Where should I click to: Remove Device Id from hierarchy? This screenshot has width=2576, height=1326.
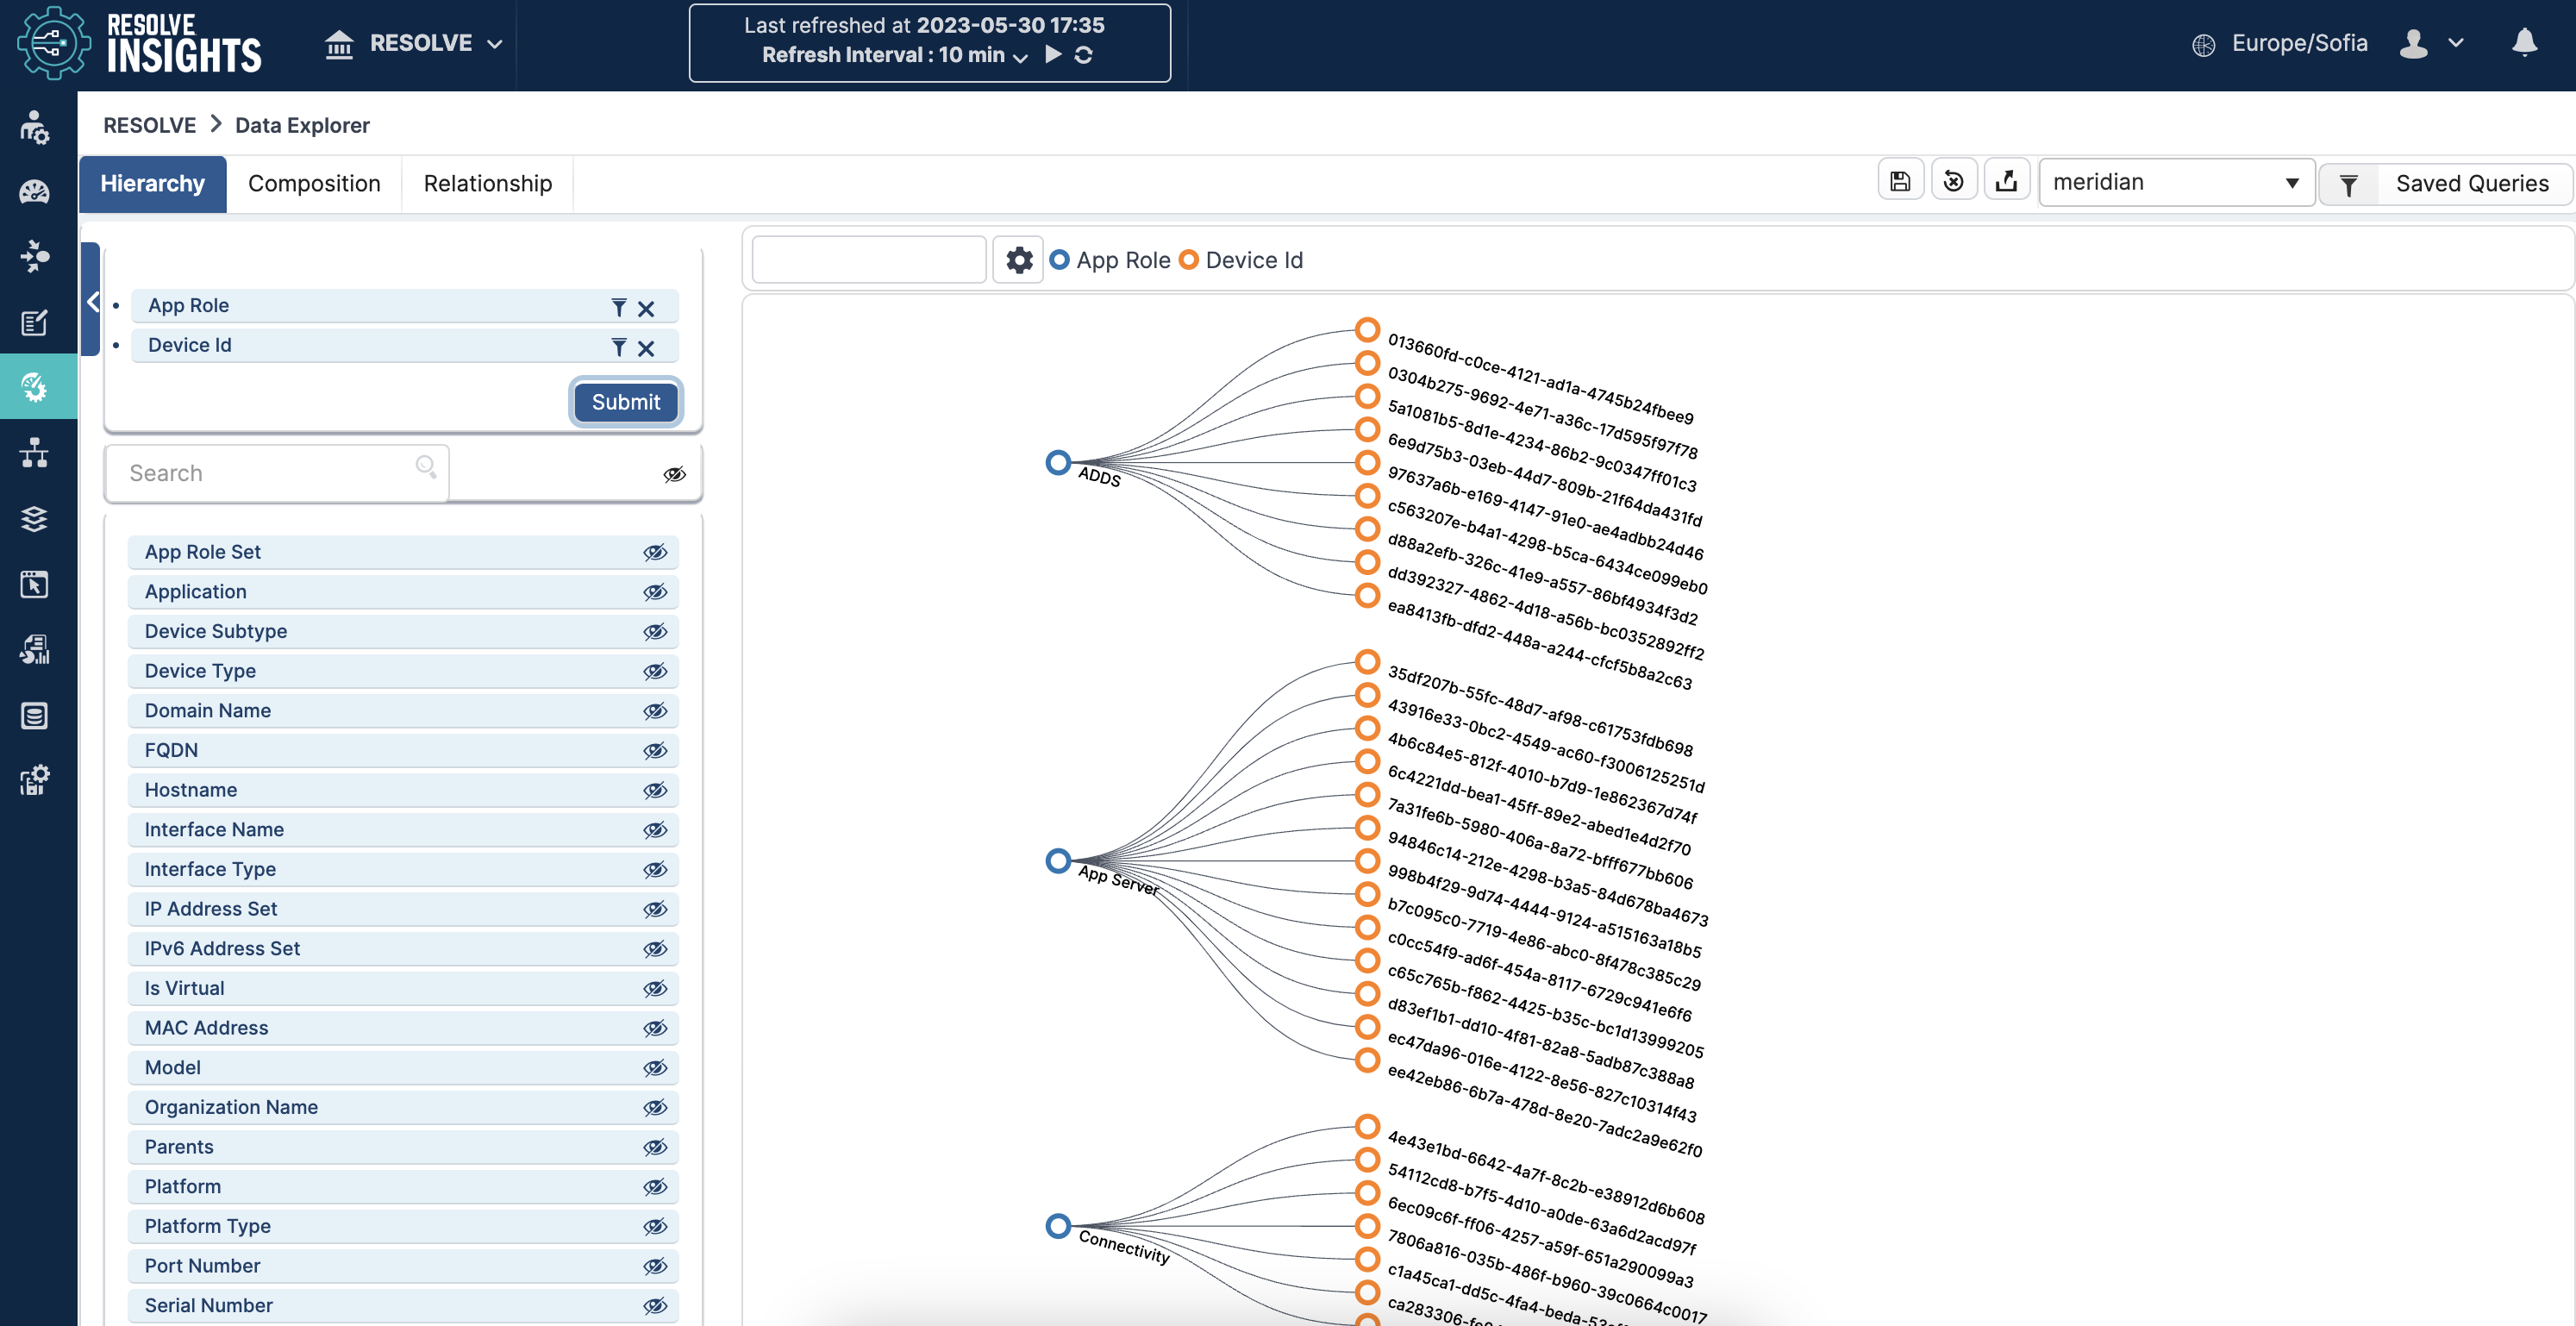click(646, 347)
